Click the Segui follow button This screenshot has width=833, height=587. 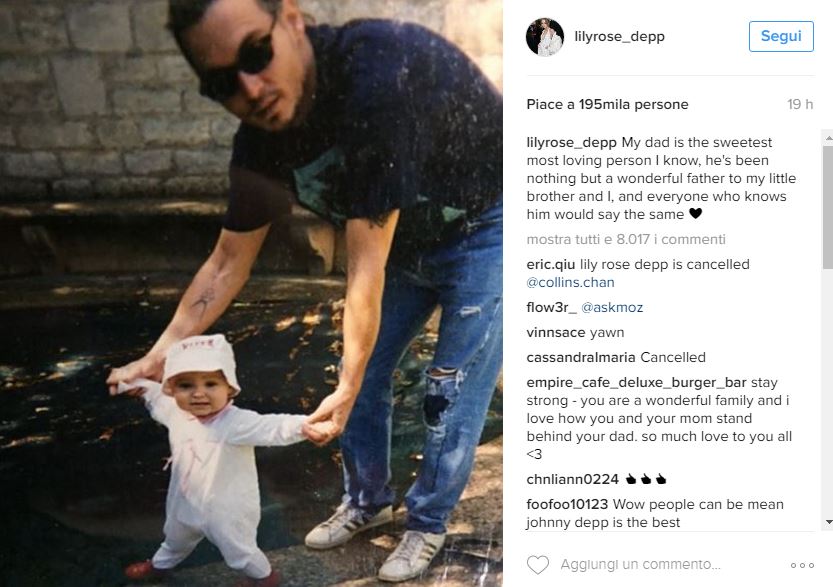(x=781, y=36)
